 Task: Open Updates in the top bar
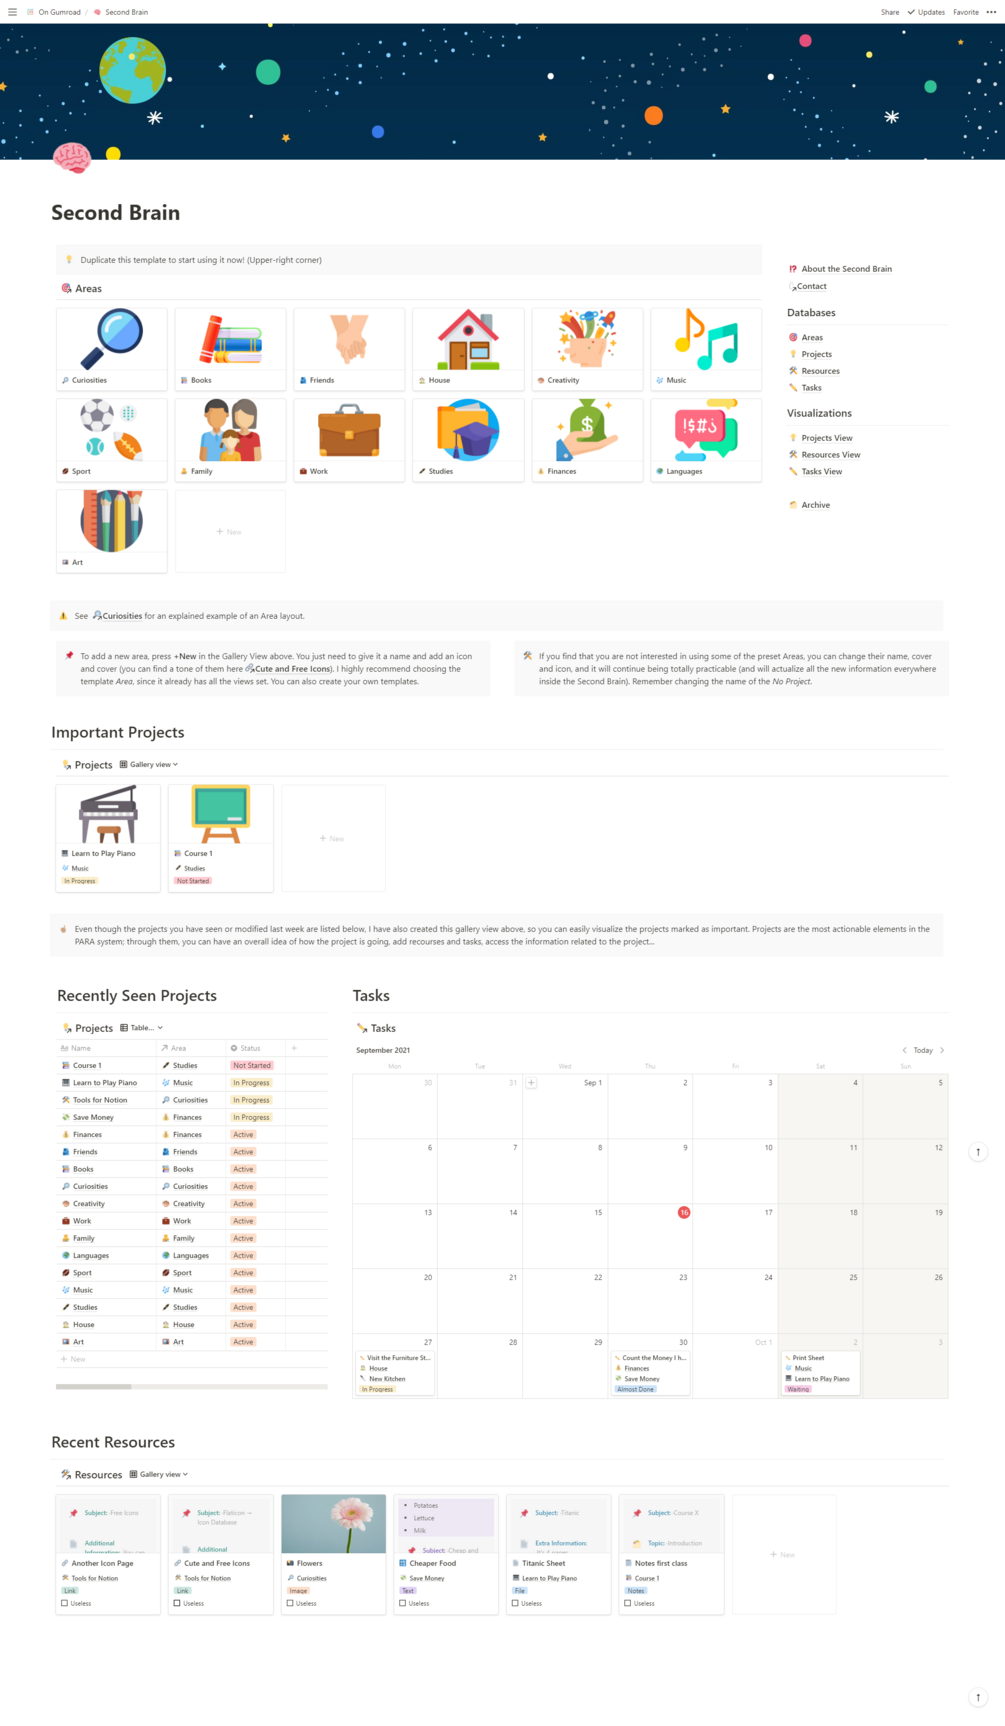[926, 12]
